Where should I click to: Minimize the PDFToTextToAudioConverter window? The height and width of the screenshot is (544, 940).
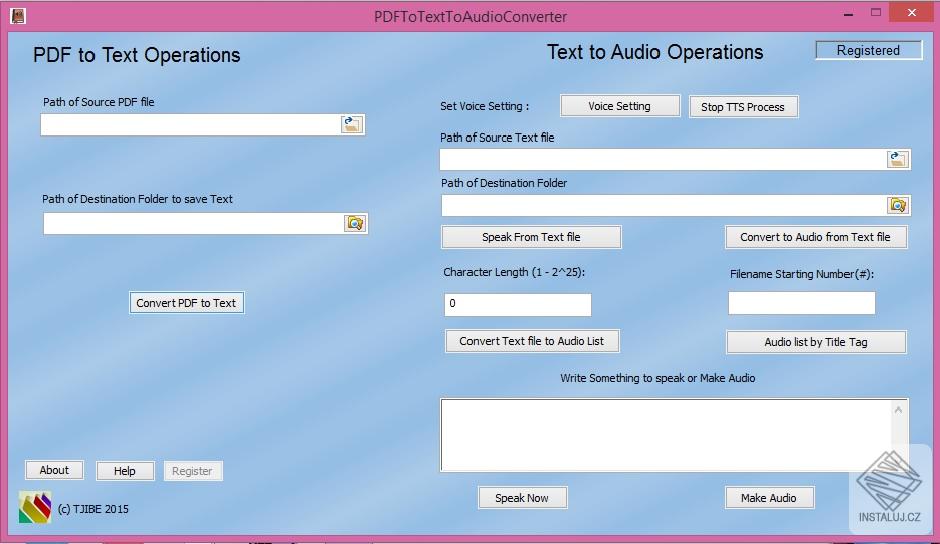848,14
